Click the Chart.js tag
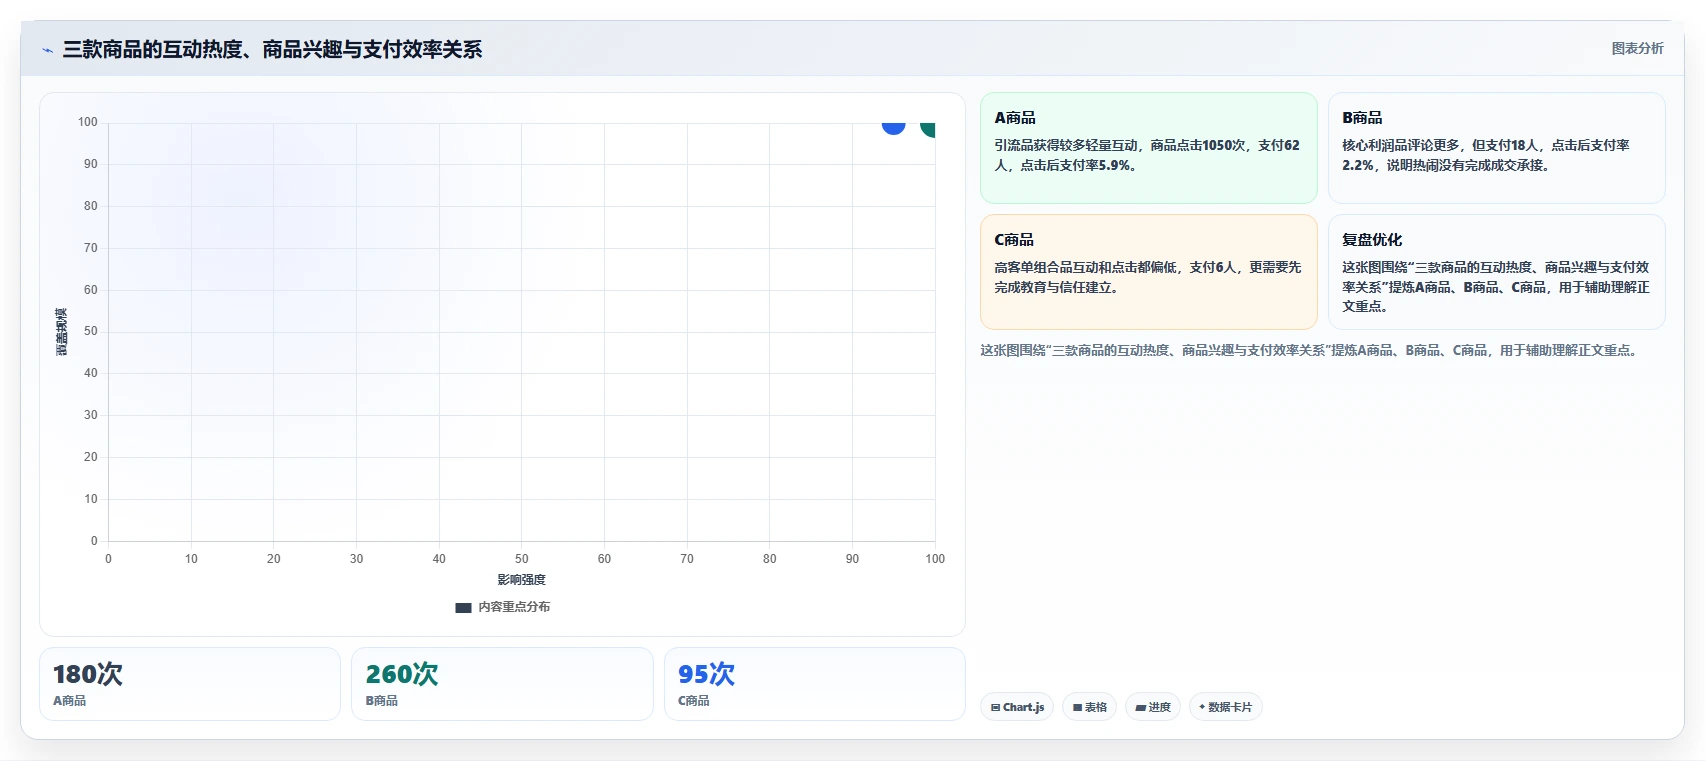 [x=1017, y=707]
